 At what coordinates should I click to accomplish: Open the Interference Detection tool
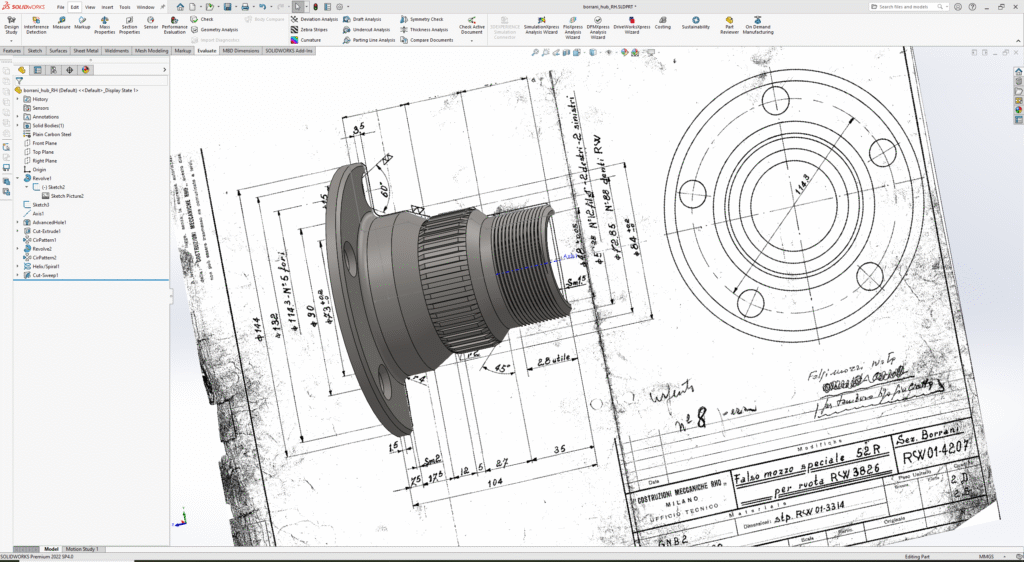(36, 25)
